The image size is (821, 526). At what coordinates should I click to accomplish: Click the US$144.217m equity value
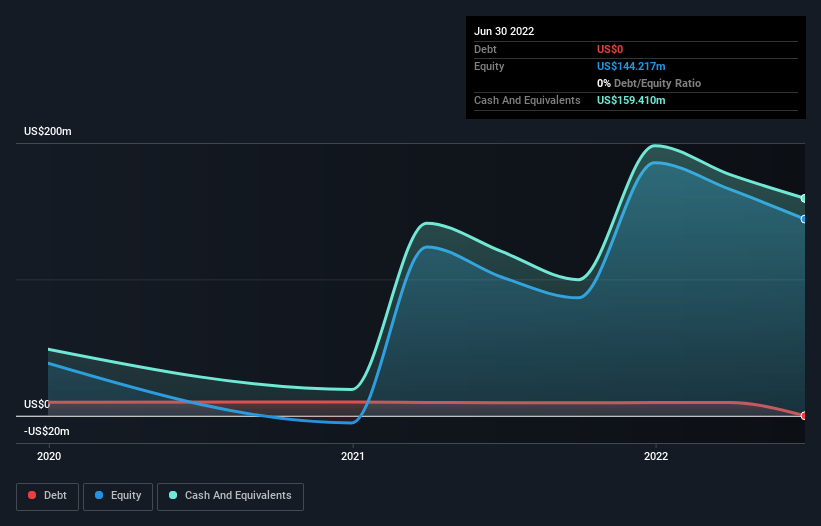pos(631,66)
